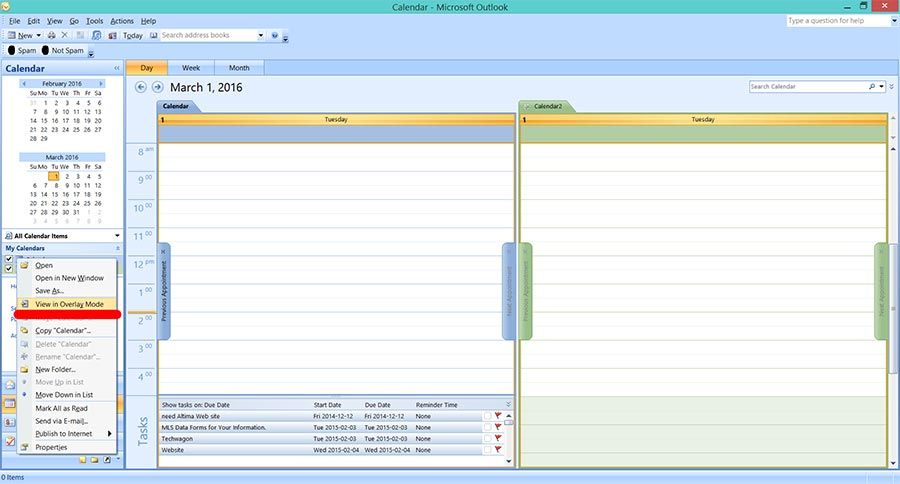Click the Not Spam button icon
This screenshot has width=900, height=484.
click(x=45, y=51)
